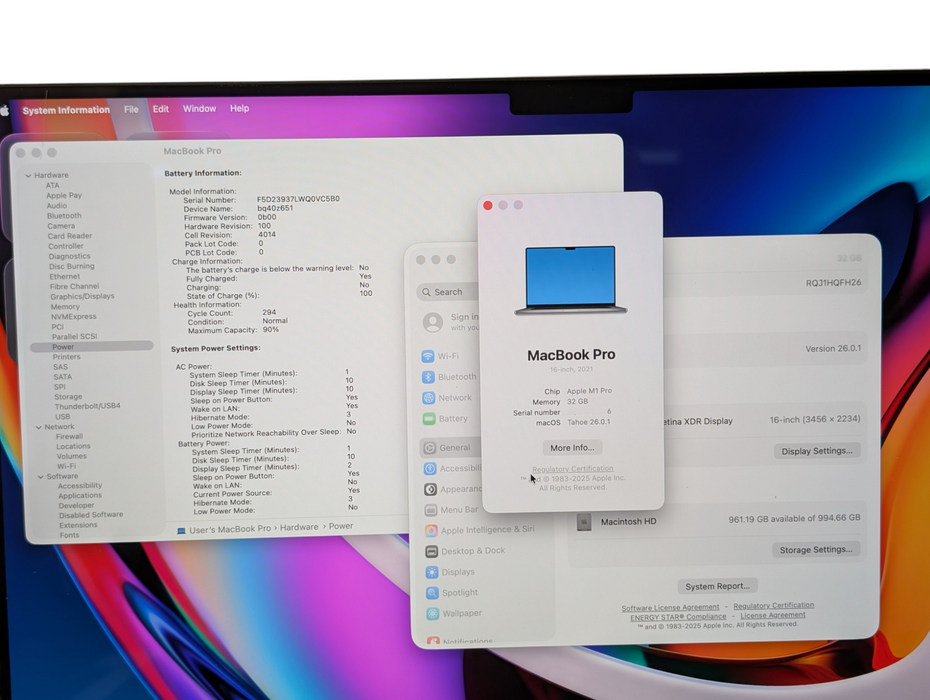
Task: Open Regulatory Certification link in System Settings footer
Action: [x=773, y=605]
